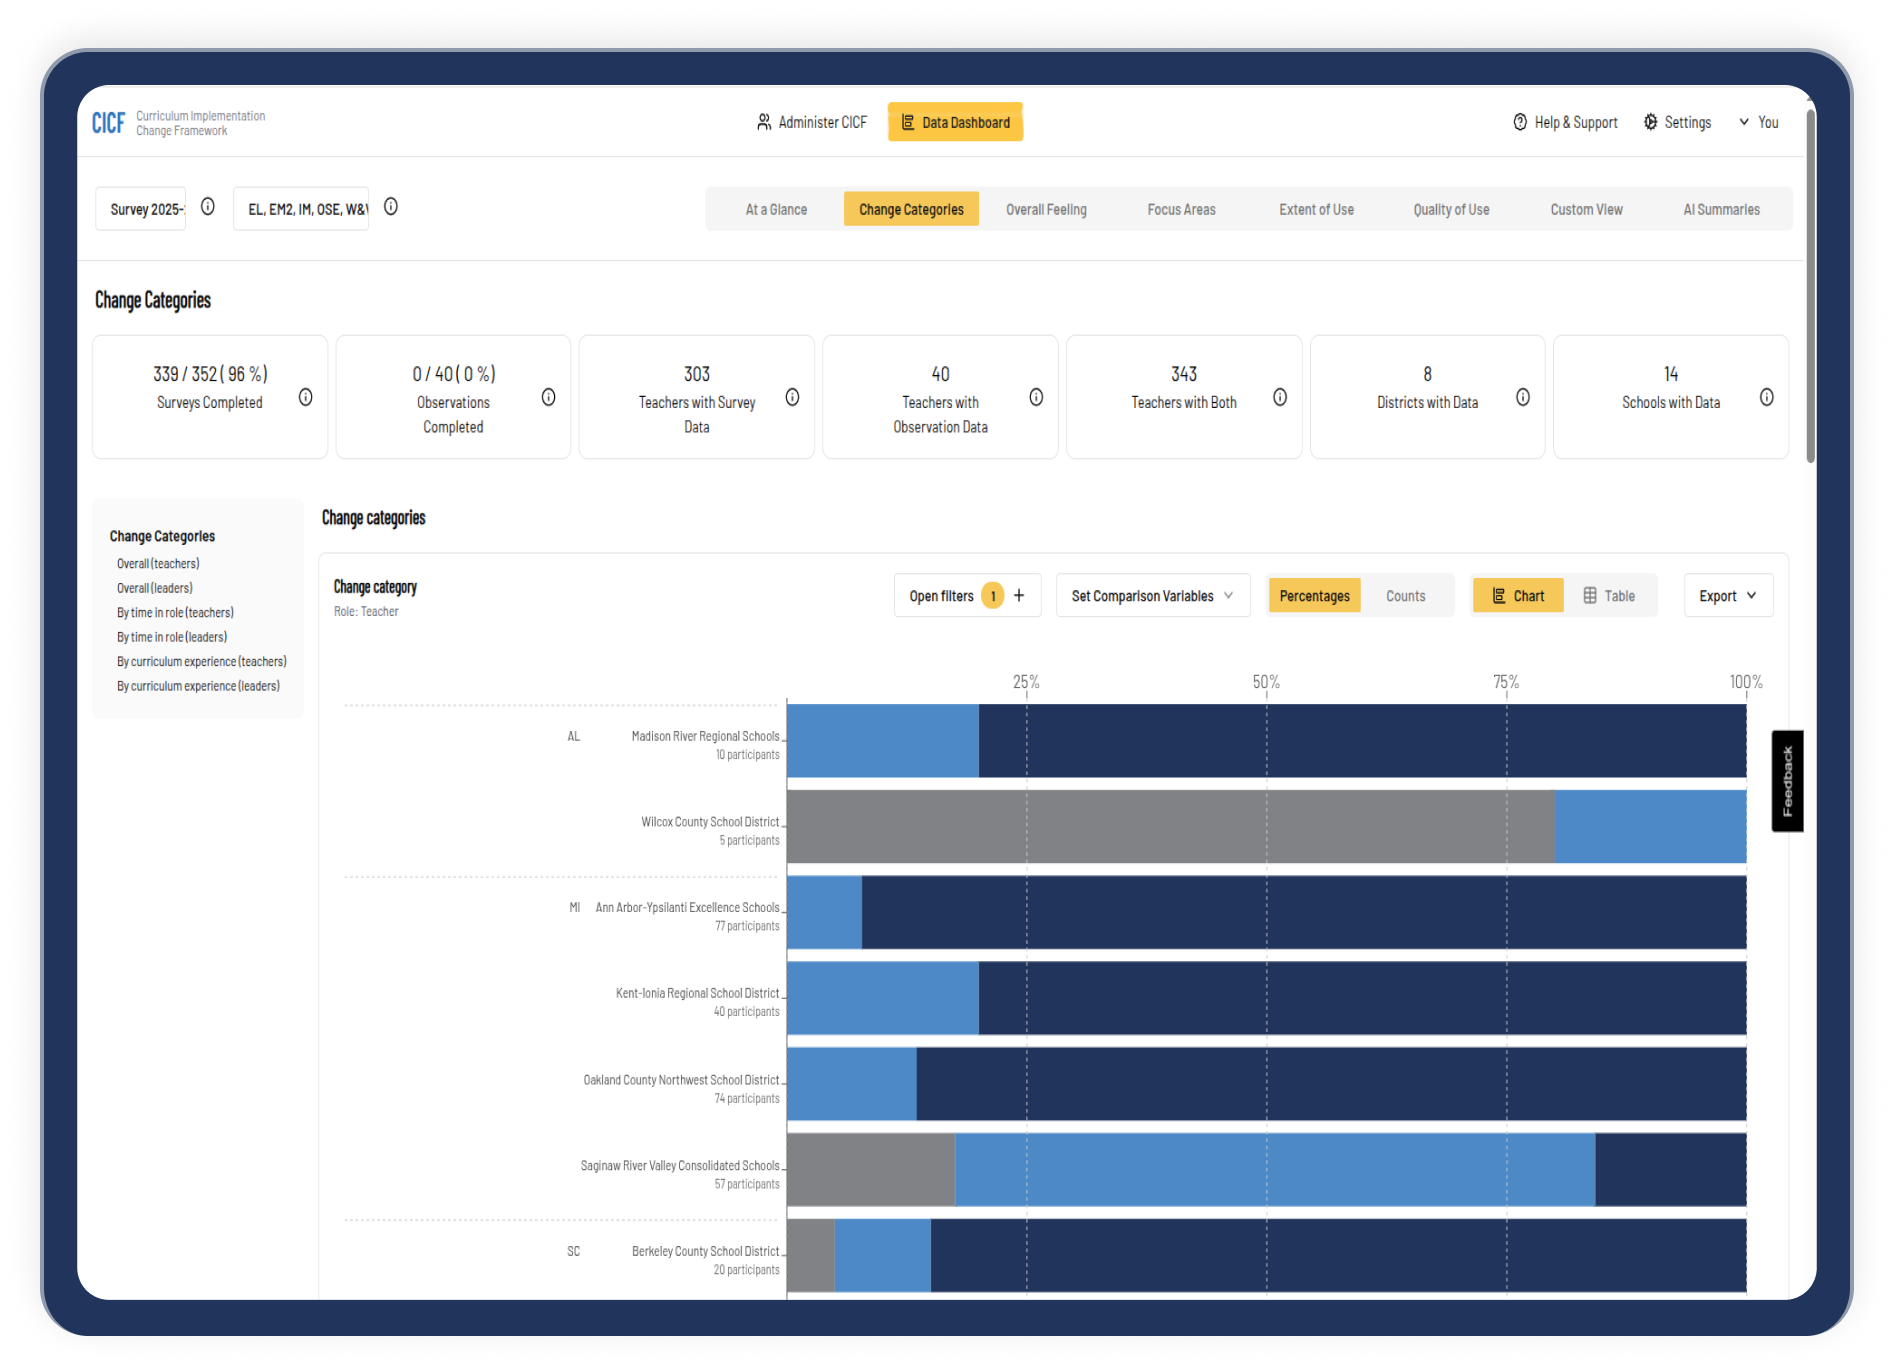
Task: Click info icon on Schools with Data card
Action: click(1766, 398)
